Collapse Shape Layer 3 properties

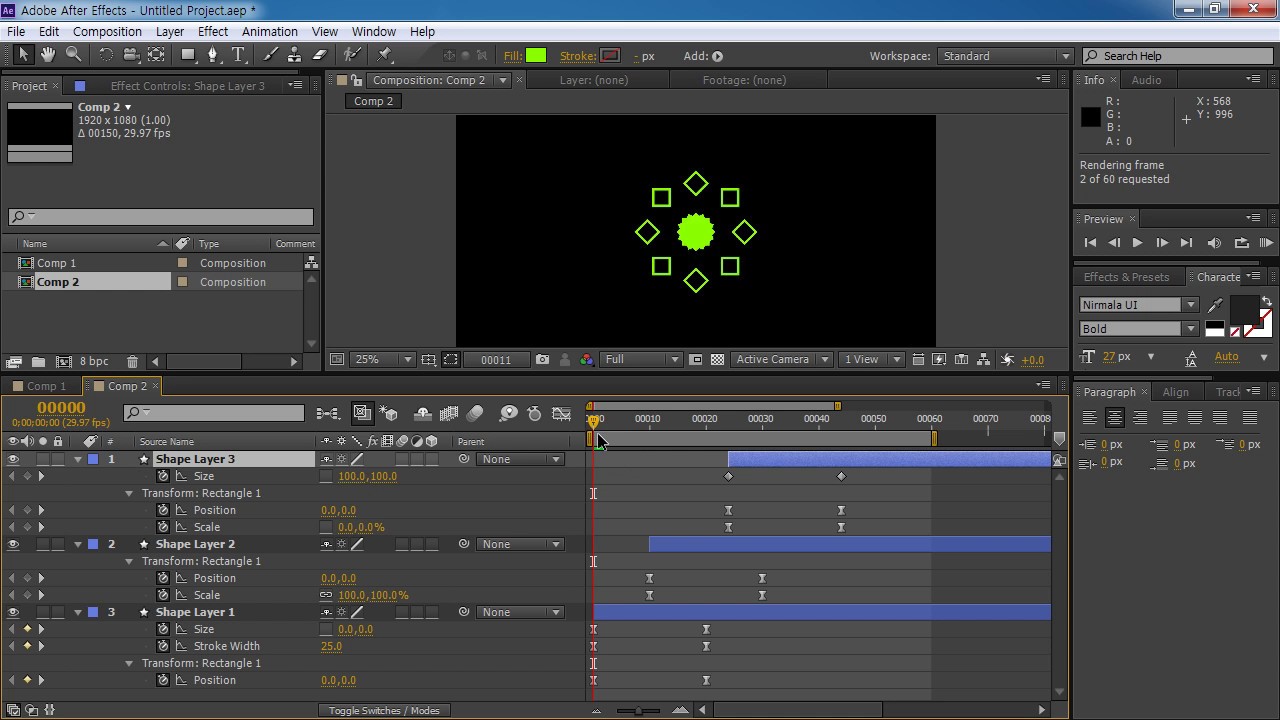tap(77, 459)
